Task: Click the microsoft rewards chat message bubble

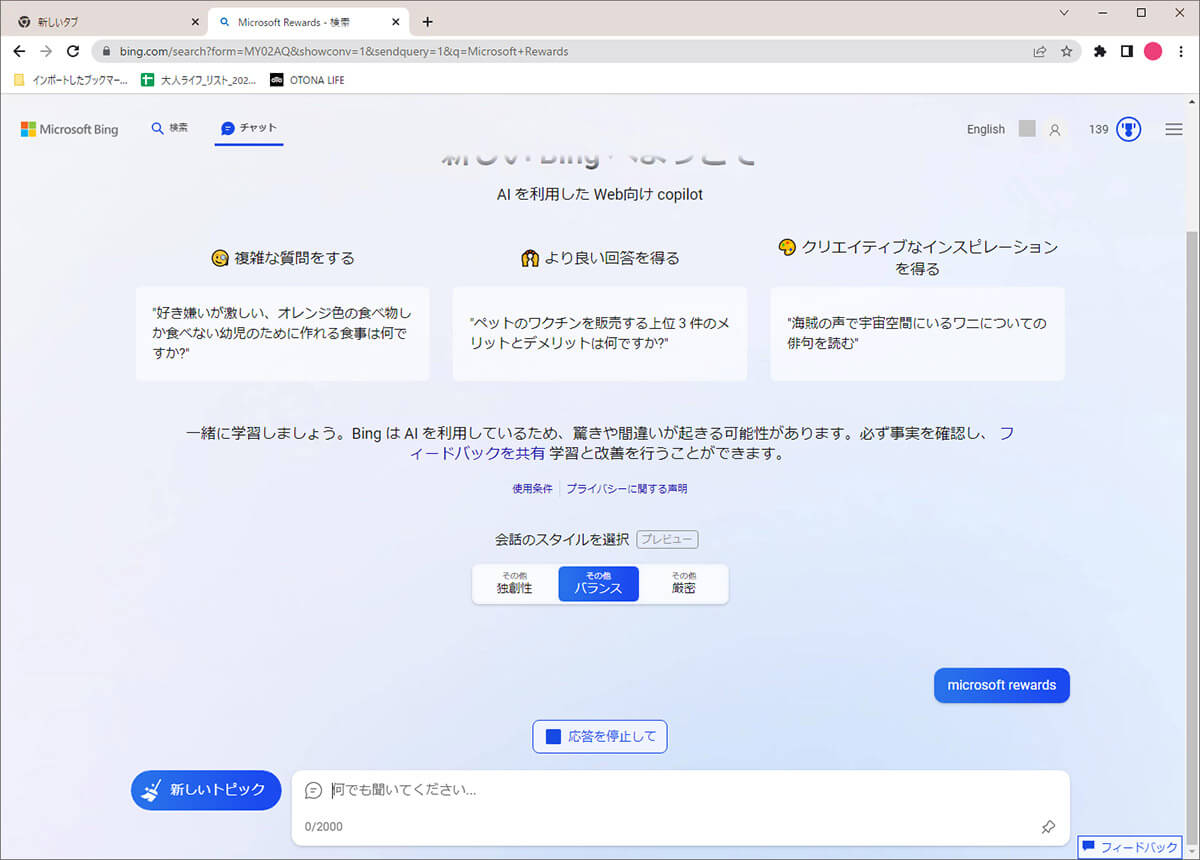Action: 1002,686
